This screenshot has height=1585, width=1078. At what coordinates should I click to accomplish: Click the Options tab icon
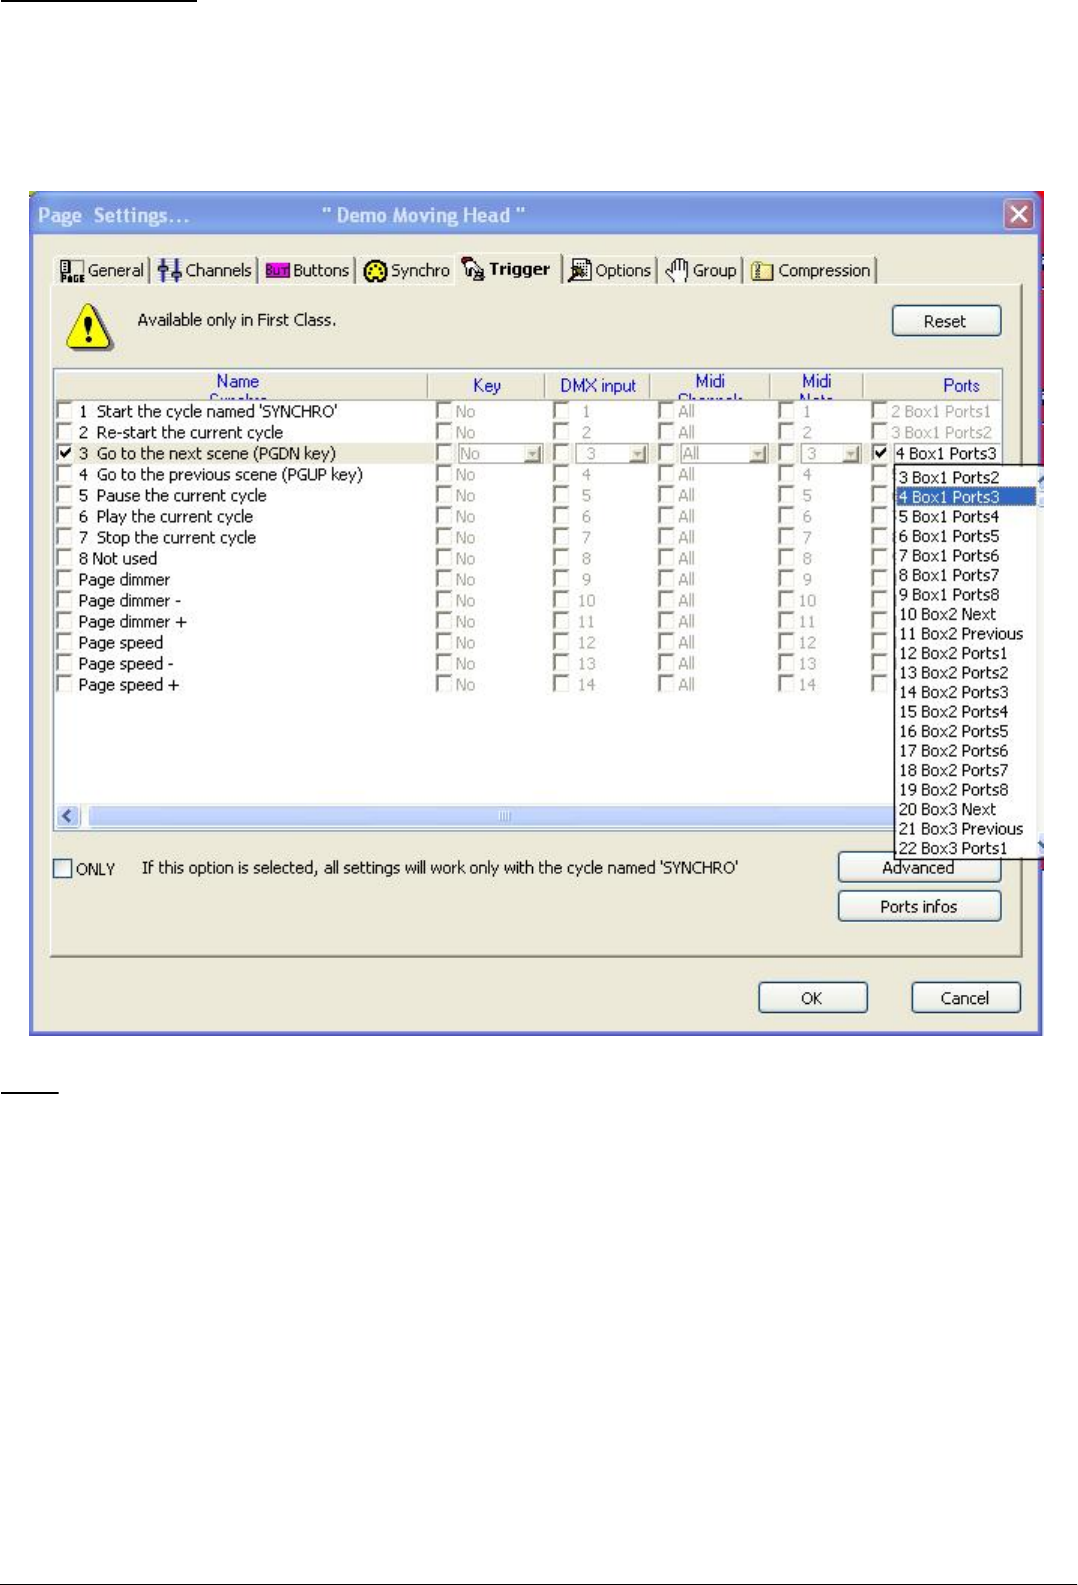[580, 270]
